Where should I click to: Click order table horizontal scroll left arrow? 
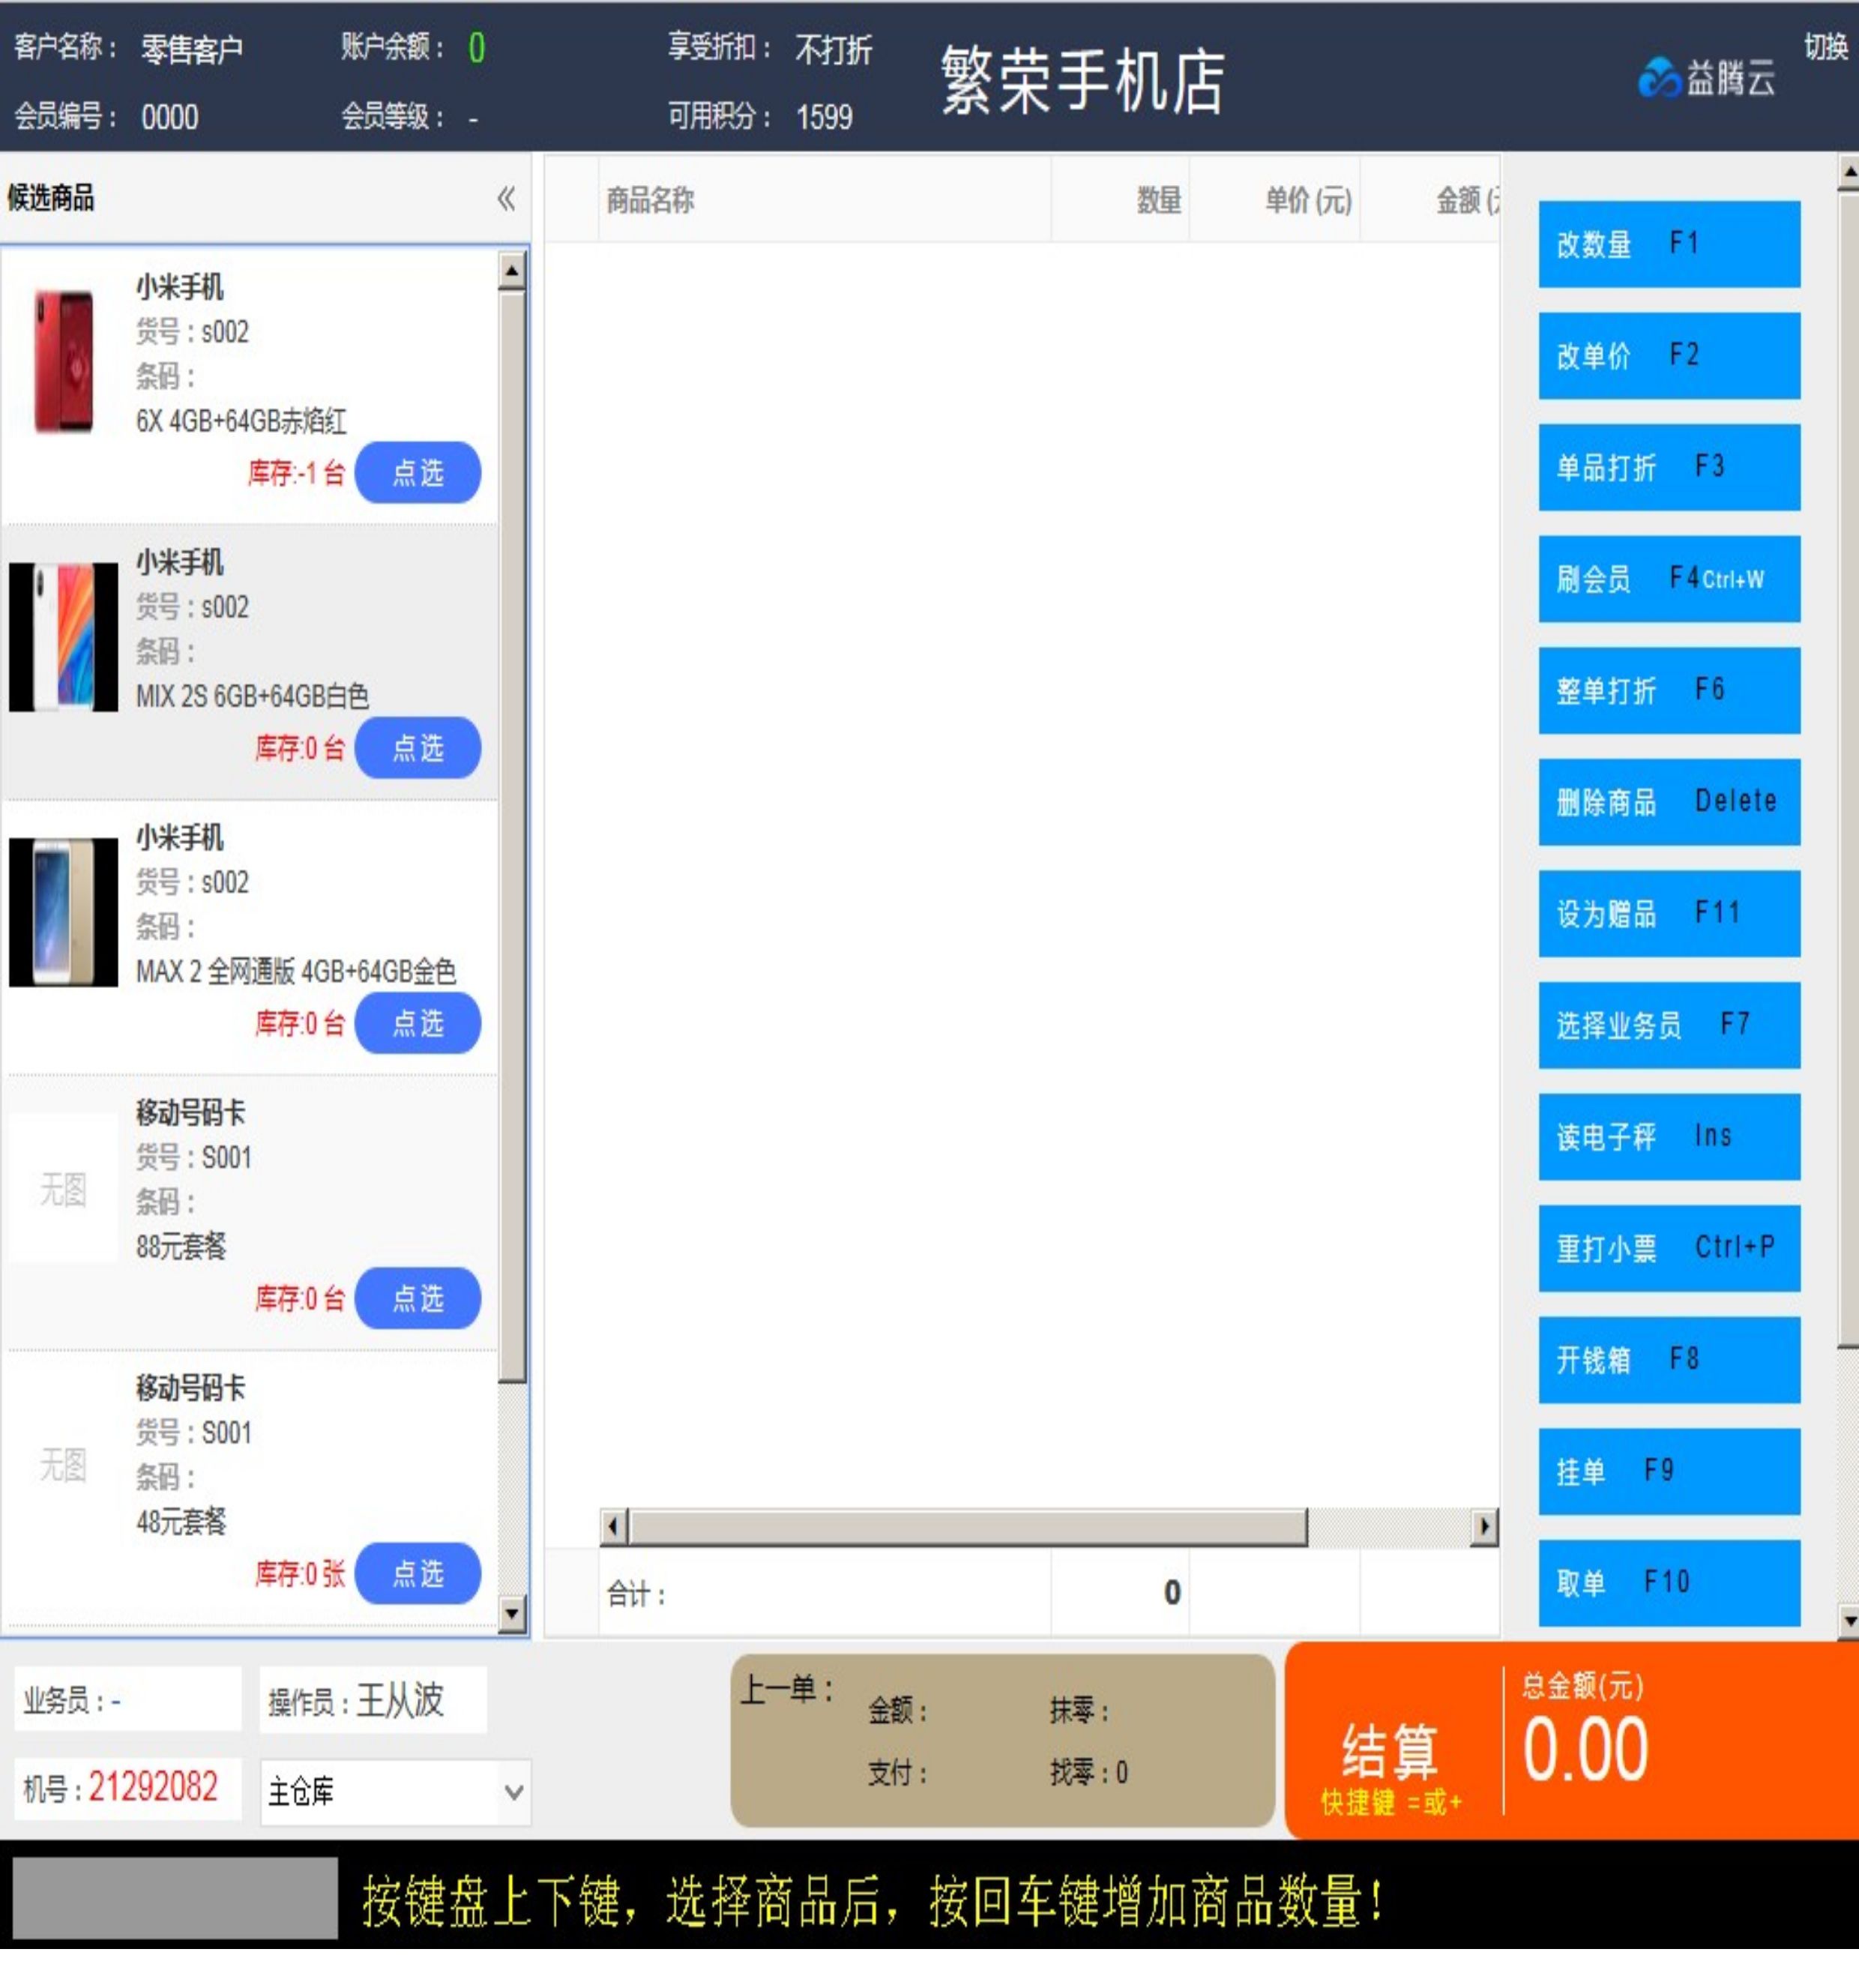coord(614,1527)
